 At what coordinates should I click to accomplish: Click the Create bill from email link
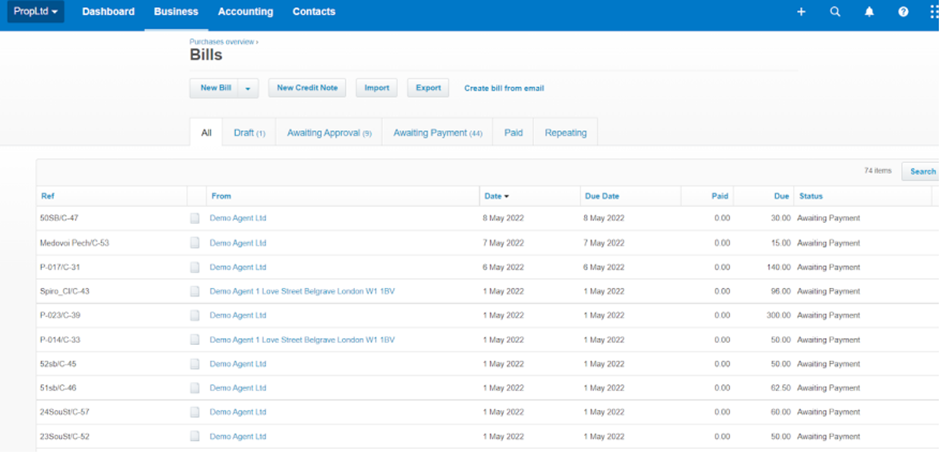(504, 88)
